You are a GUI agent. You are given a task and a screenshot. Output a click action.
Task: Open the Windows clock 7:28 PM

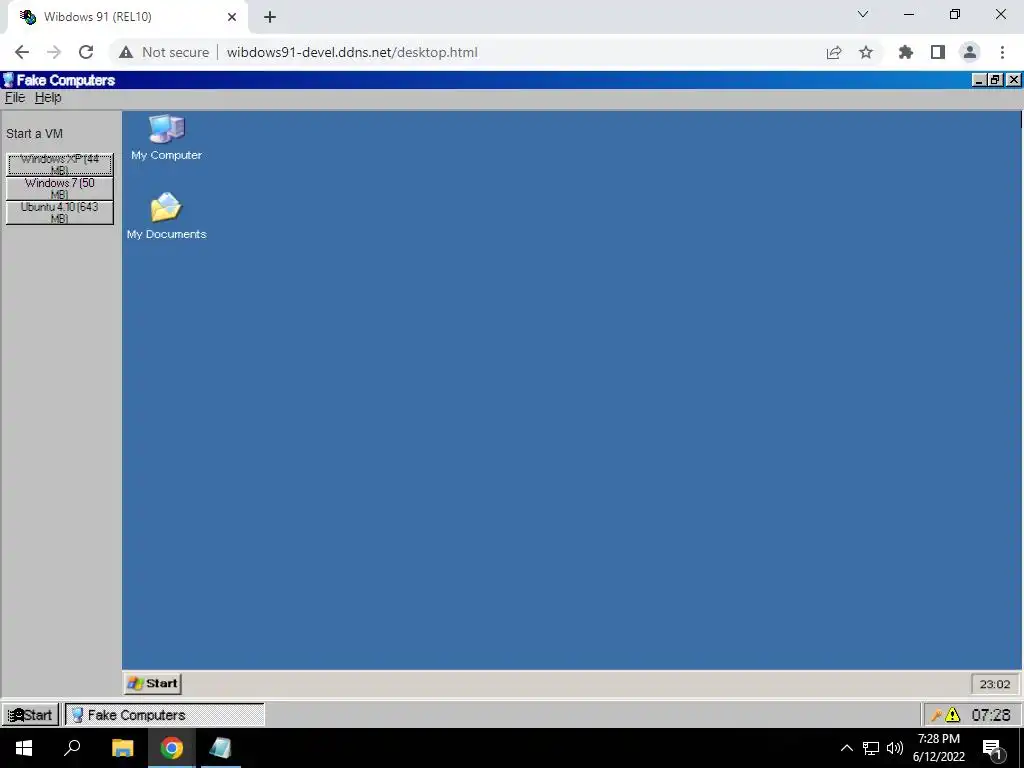point(938,748)
